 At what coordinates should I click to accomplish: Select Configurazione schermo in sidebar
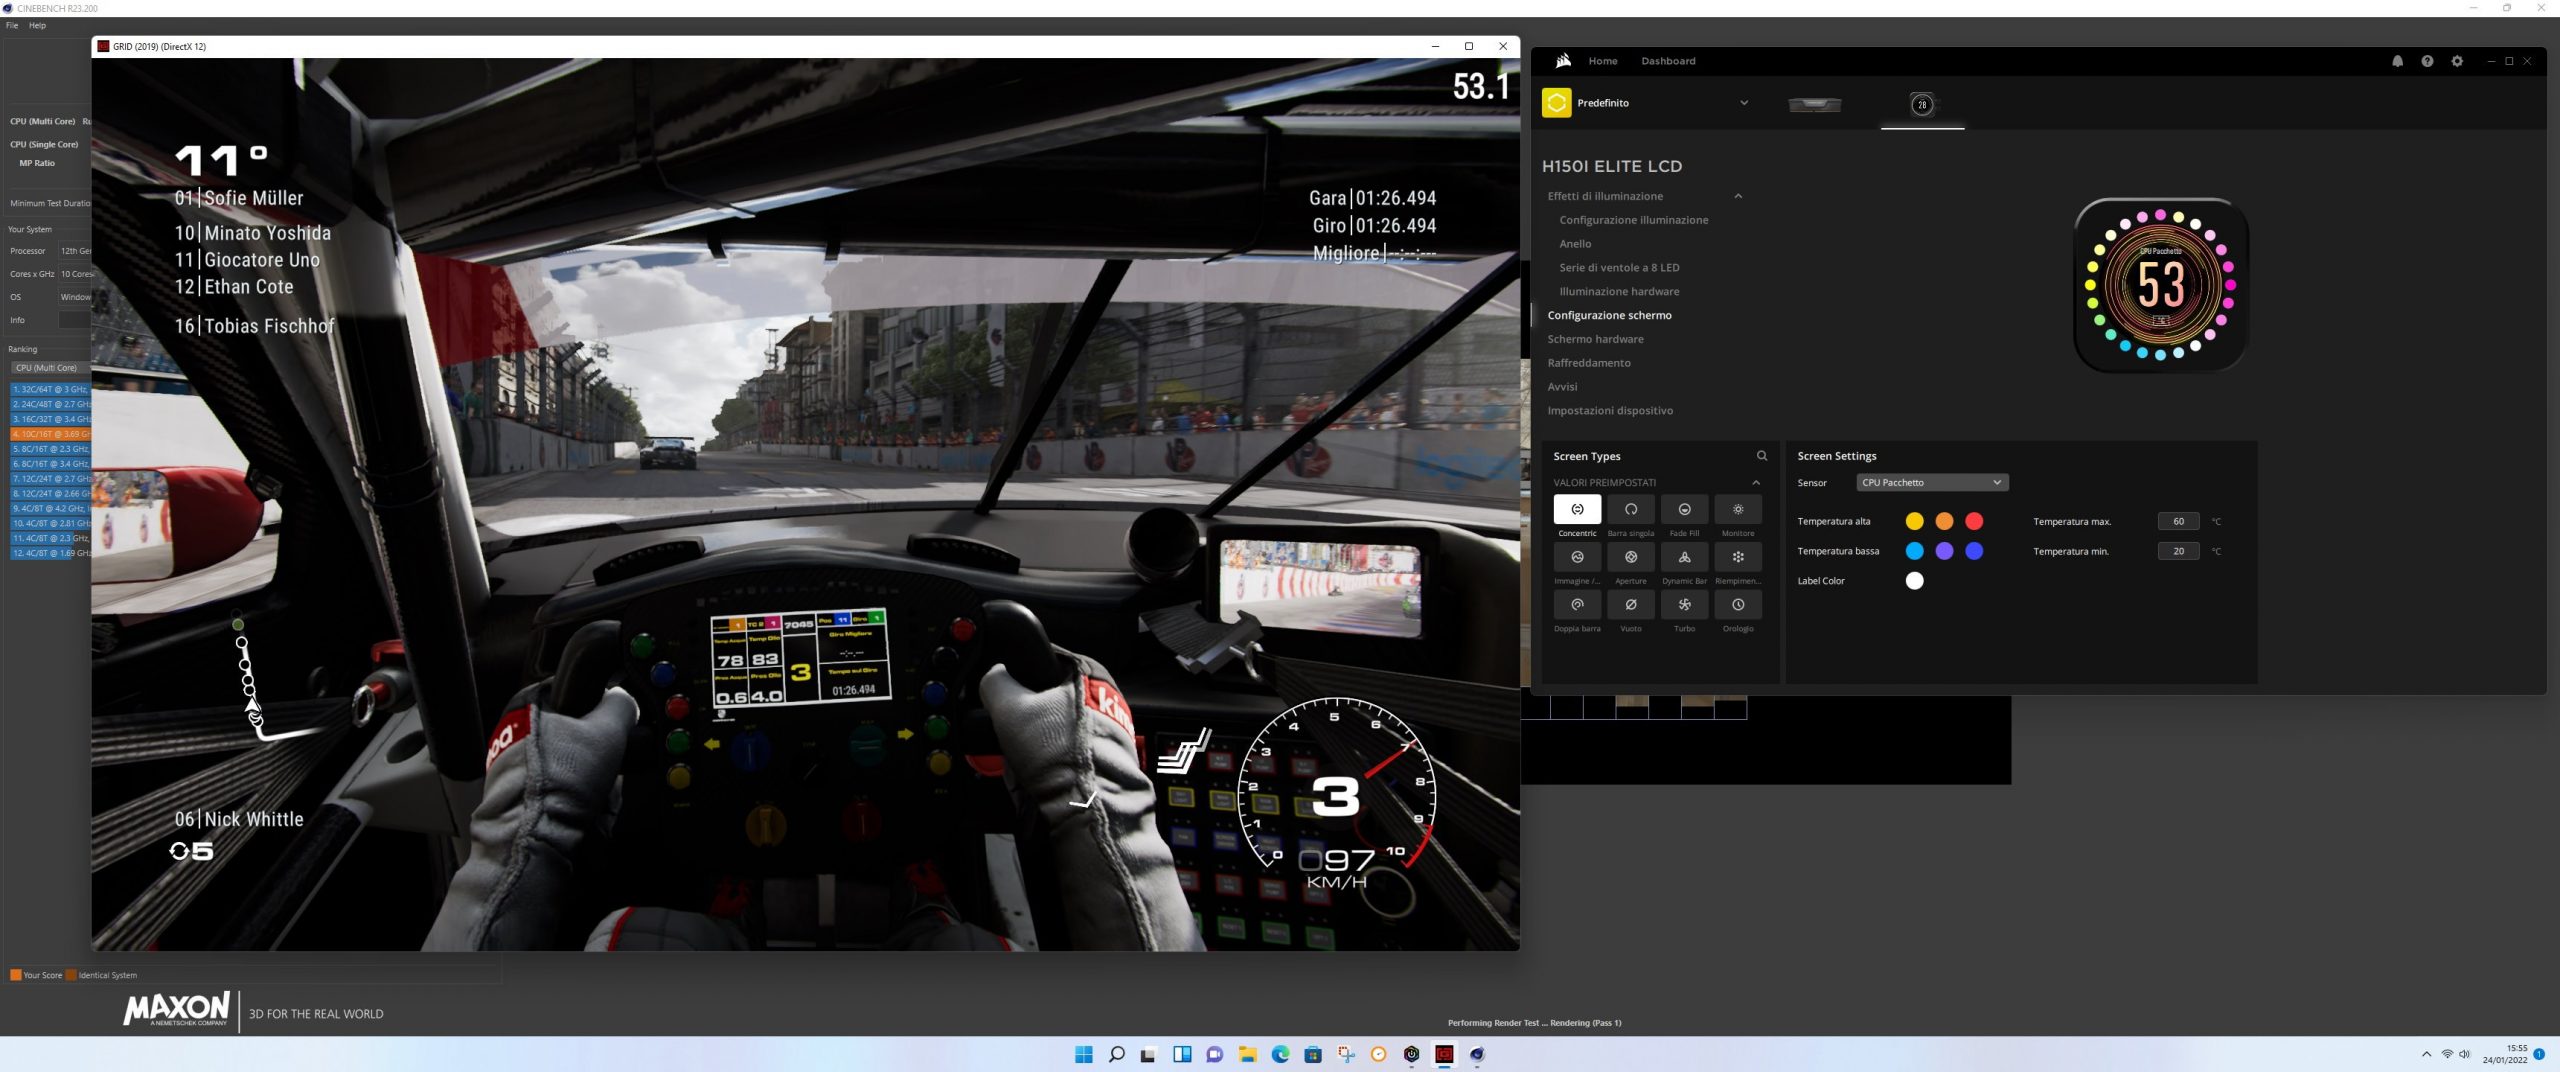(1609, 315)
